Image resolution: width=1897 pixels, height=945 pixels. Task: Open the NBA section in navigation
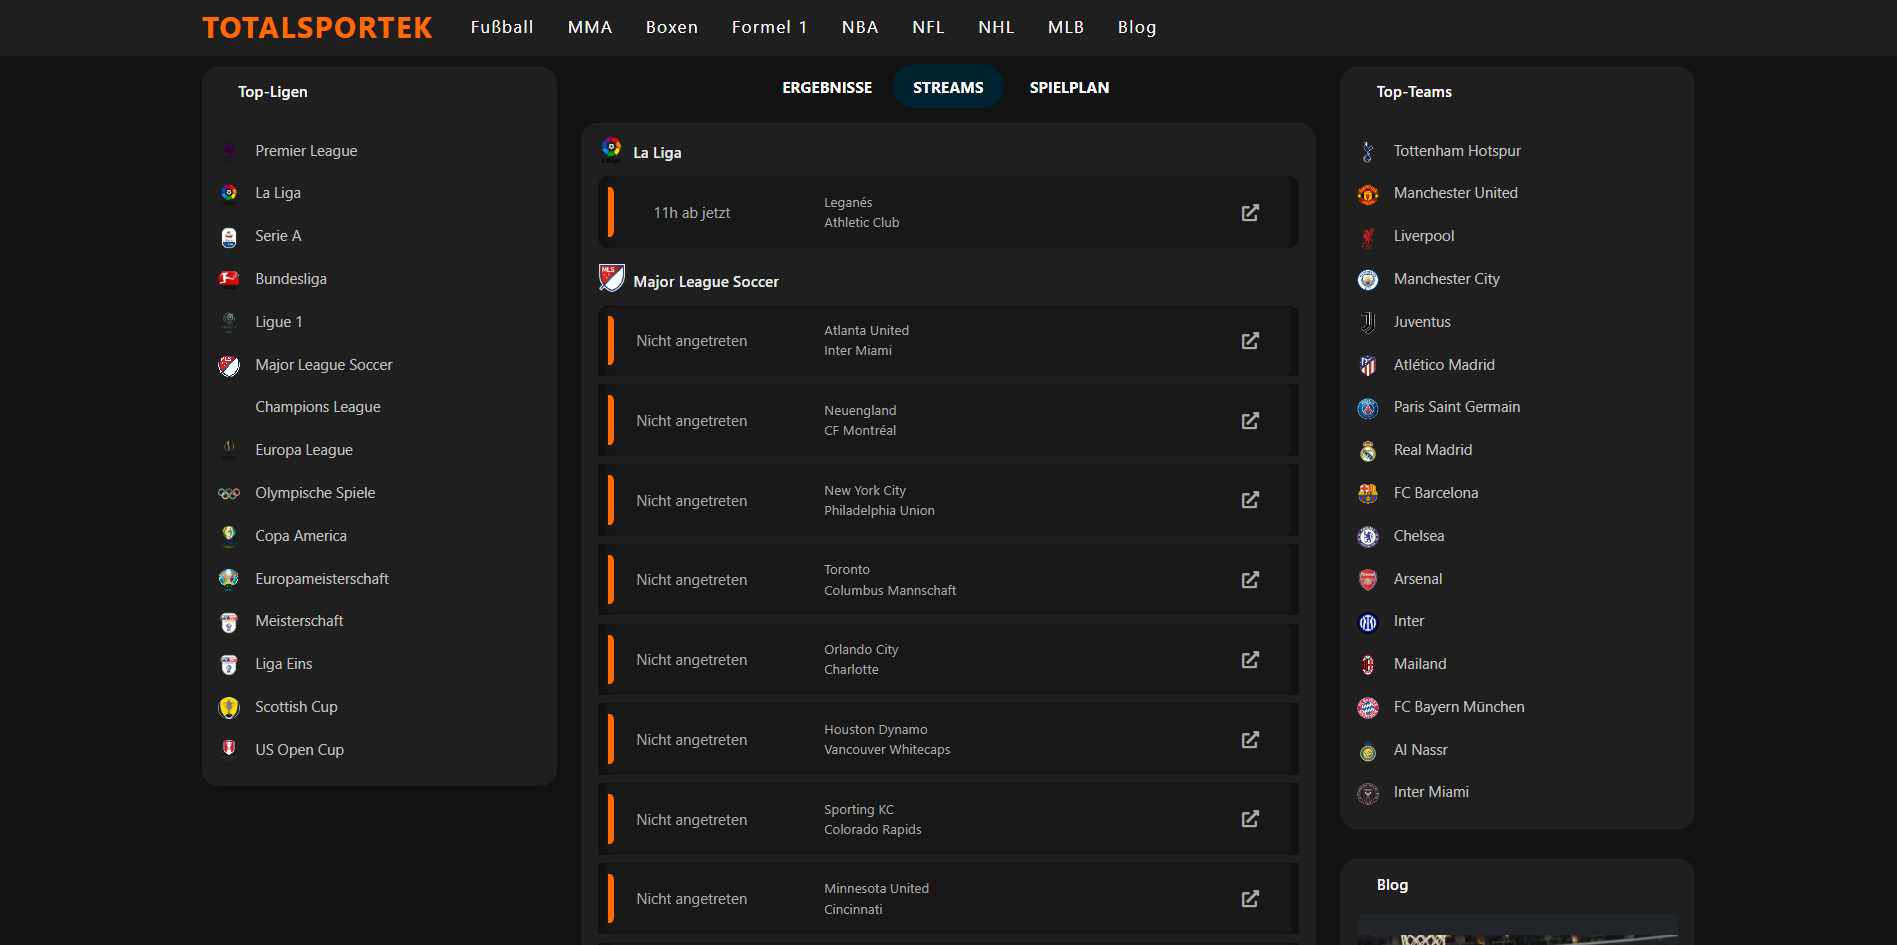pyautogui.click(x=859, y=27)
